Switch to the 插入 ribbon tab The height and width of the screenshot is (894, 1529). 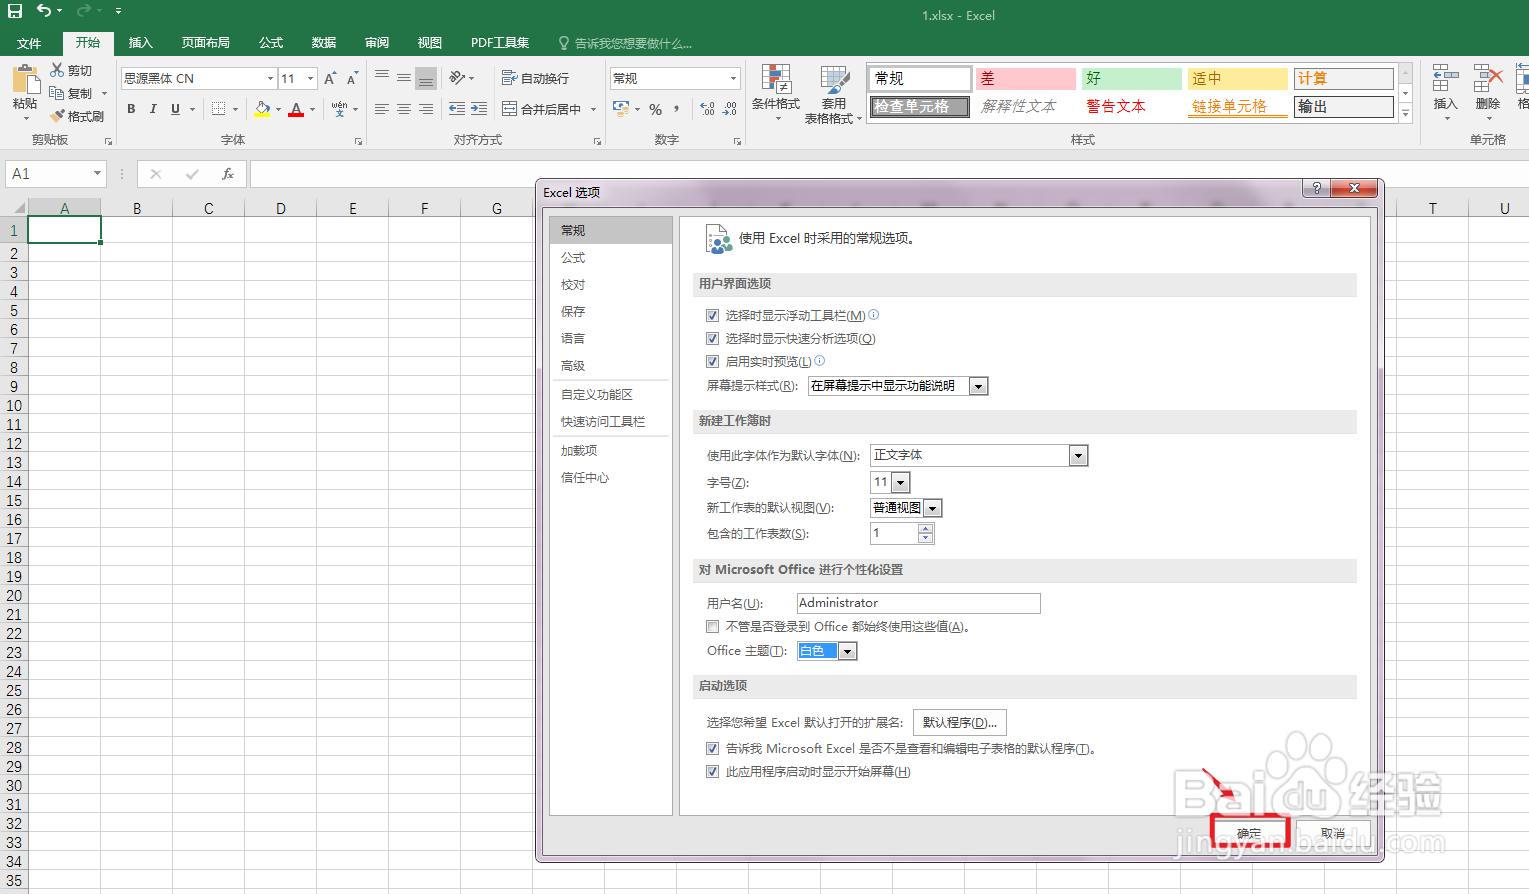pyautogui.click(x=141, y=43)
